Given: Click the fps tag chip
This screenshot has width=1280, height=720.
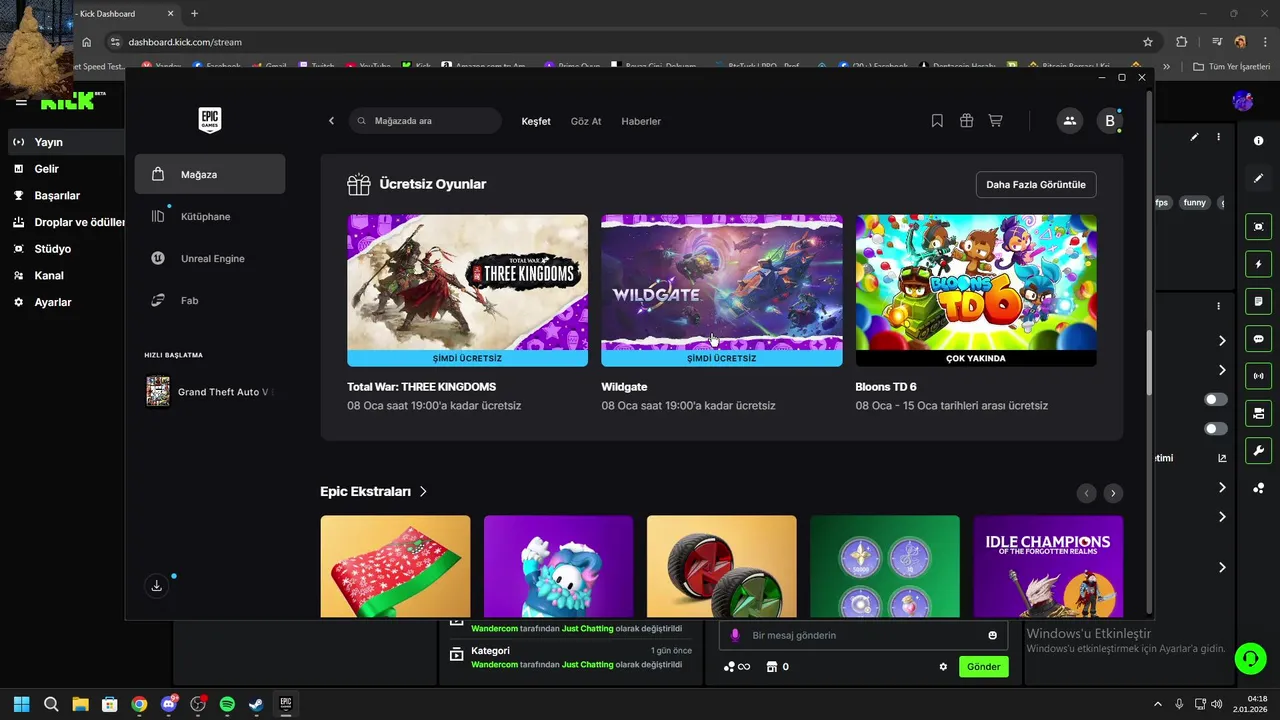Looking at the screenshot, I should [x=1162, y=202].
